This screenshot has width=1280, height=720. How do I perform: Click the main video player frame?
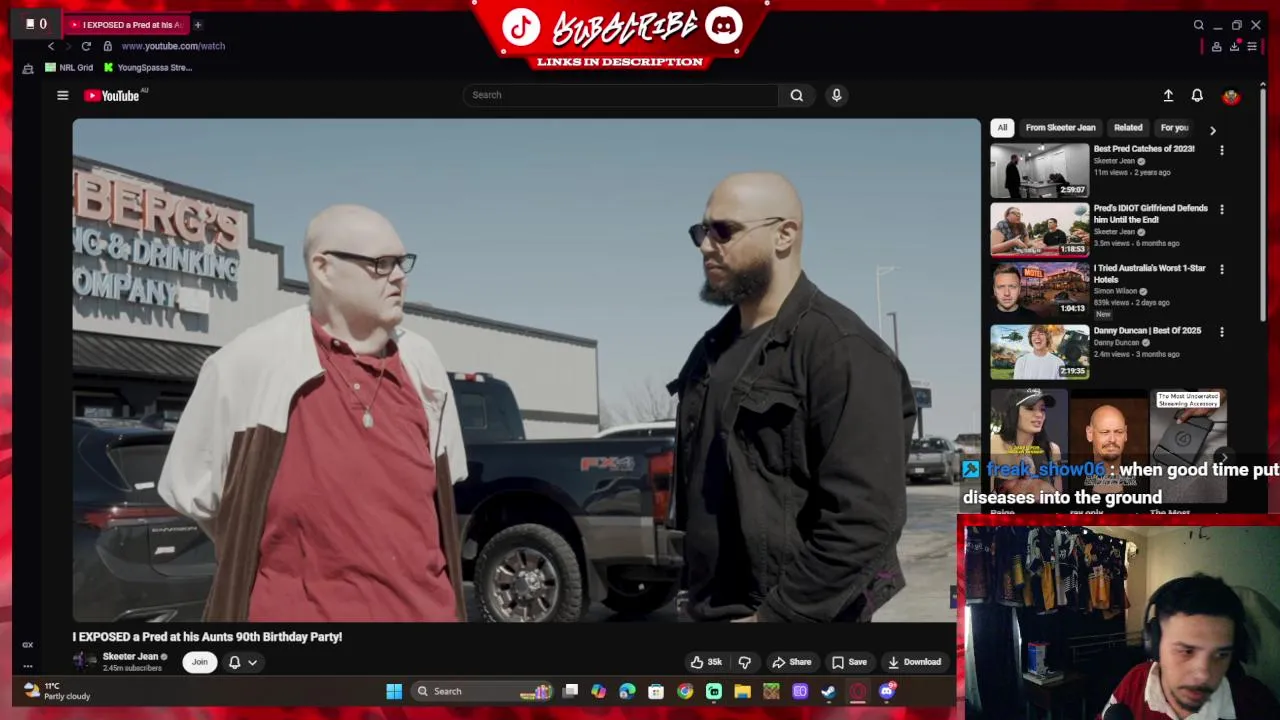click(x=526, y=370)
